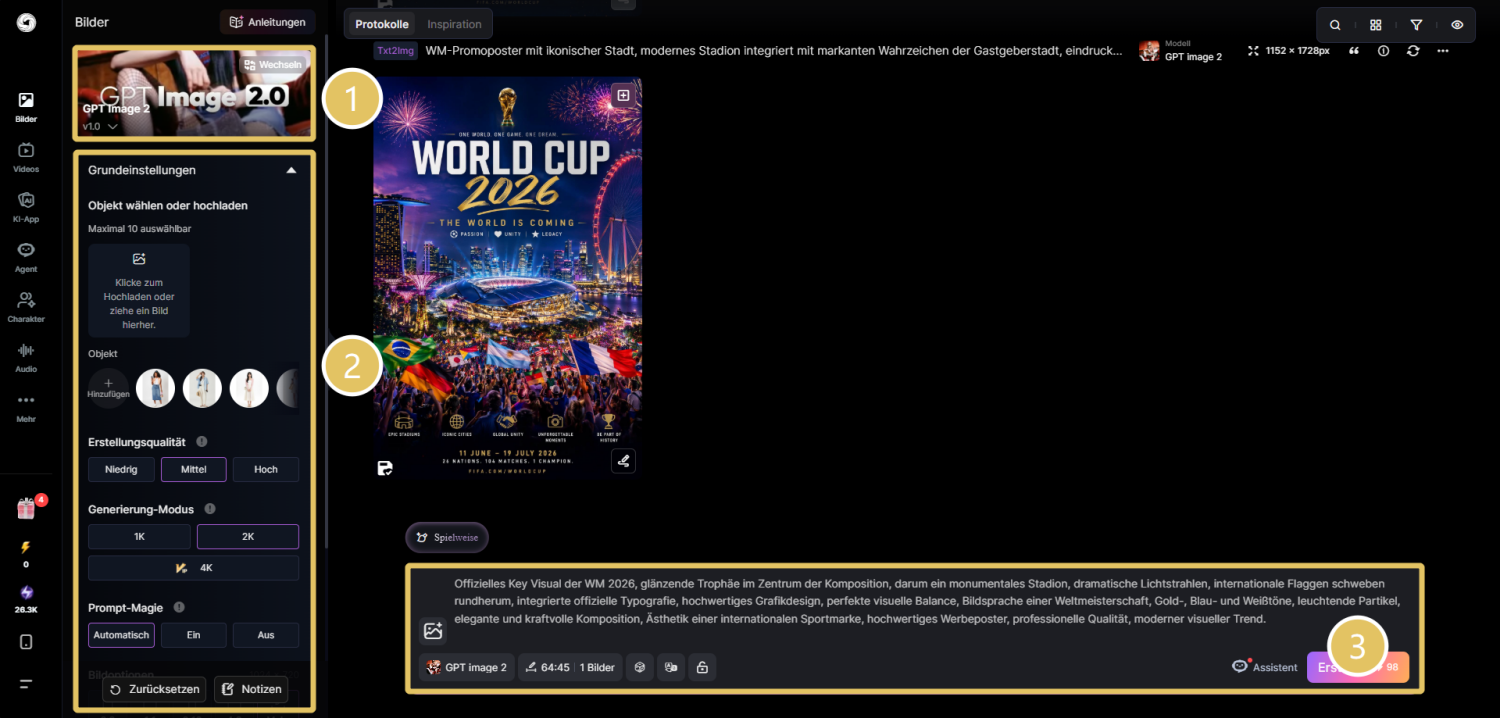Open the v1.0 version dropdown
The height and width of the screenshot is (718, 1500).
(100, 127)
